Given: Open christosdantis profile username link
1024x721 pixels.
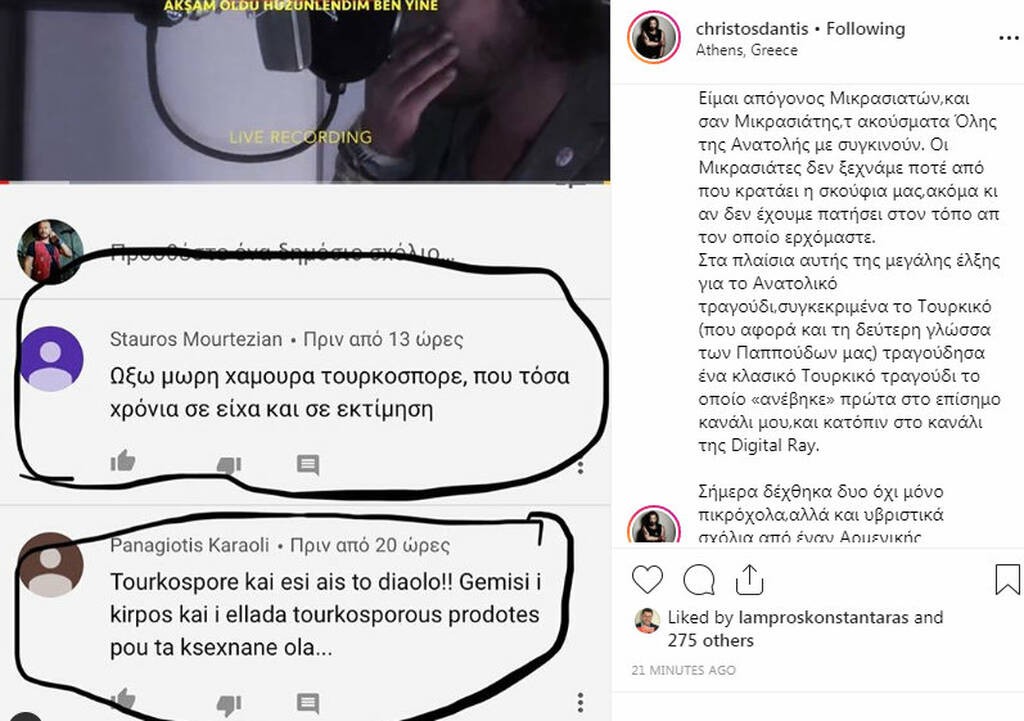Looking at the screenshot, I should pos(752,29).
